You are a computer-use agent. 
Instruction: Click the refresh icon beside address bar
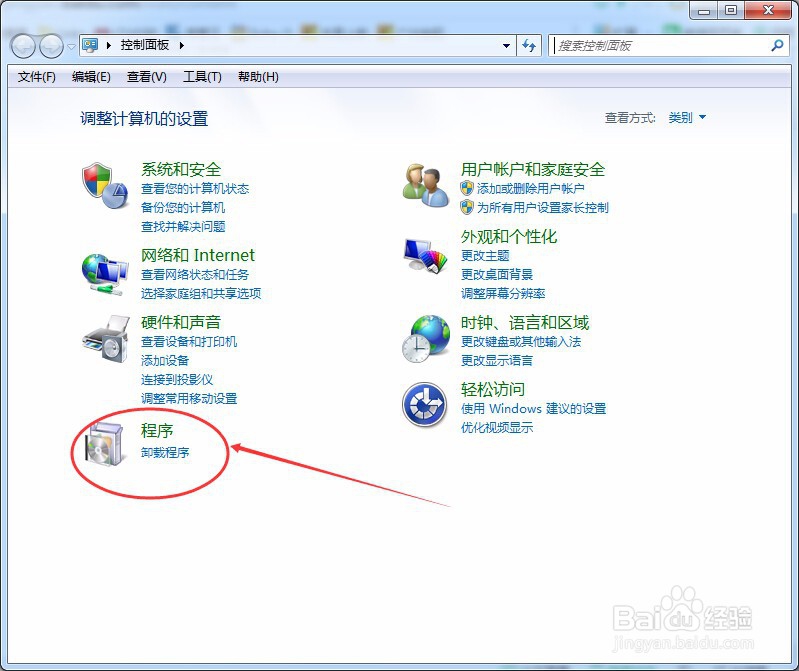(x=529, y=46)
